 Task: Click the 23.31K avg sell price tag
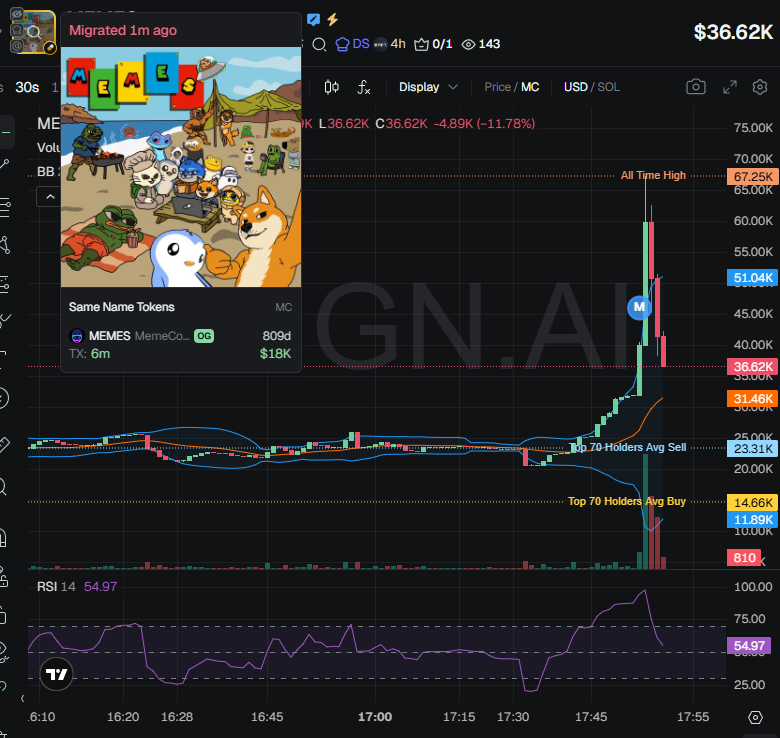753,449
